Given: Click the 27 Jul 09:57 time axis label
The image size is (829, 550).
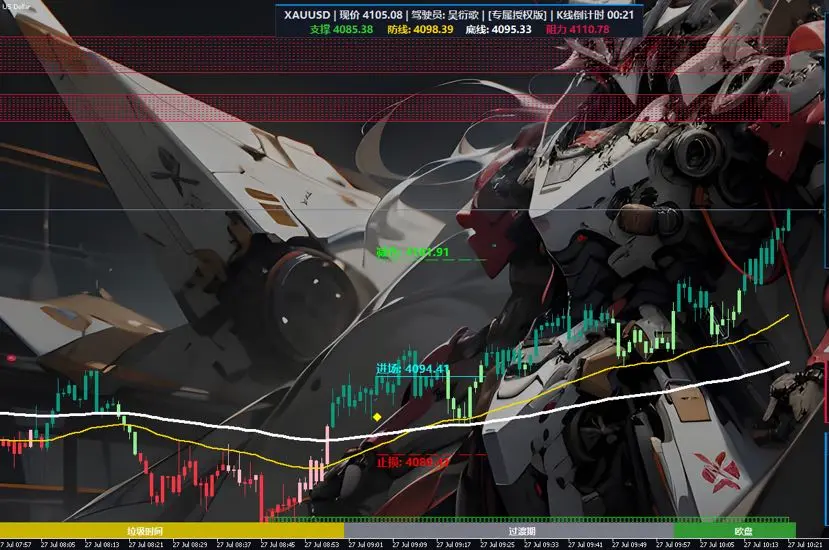Looking at the screenshot, I should (x=673, y=544).
